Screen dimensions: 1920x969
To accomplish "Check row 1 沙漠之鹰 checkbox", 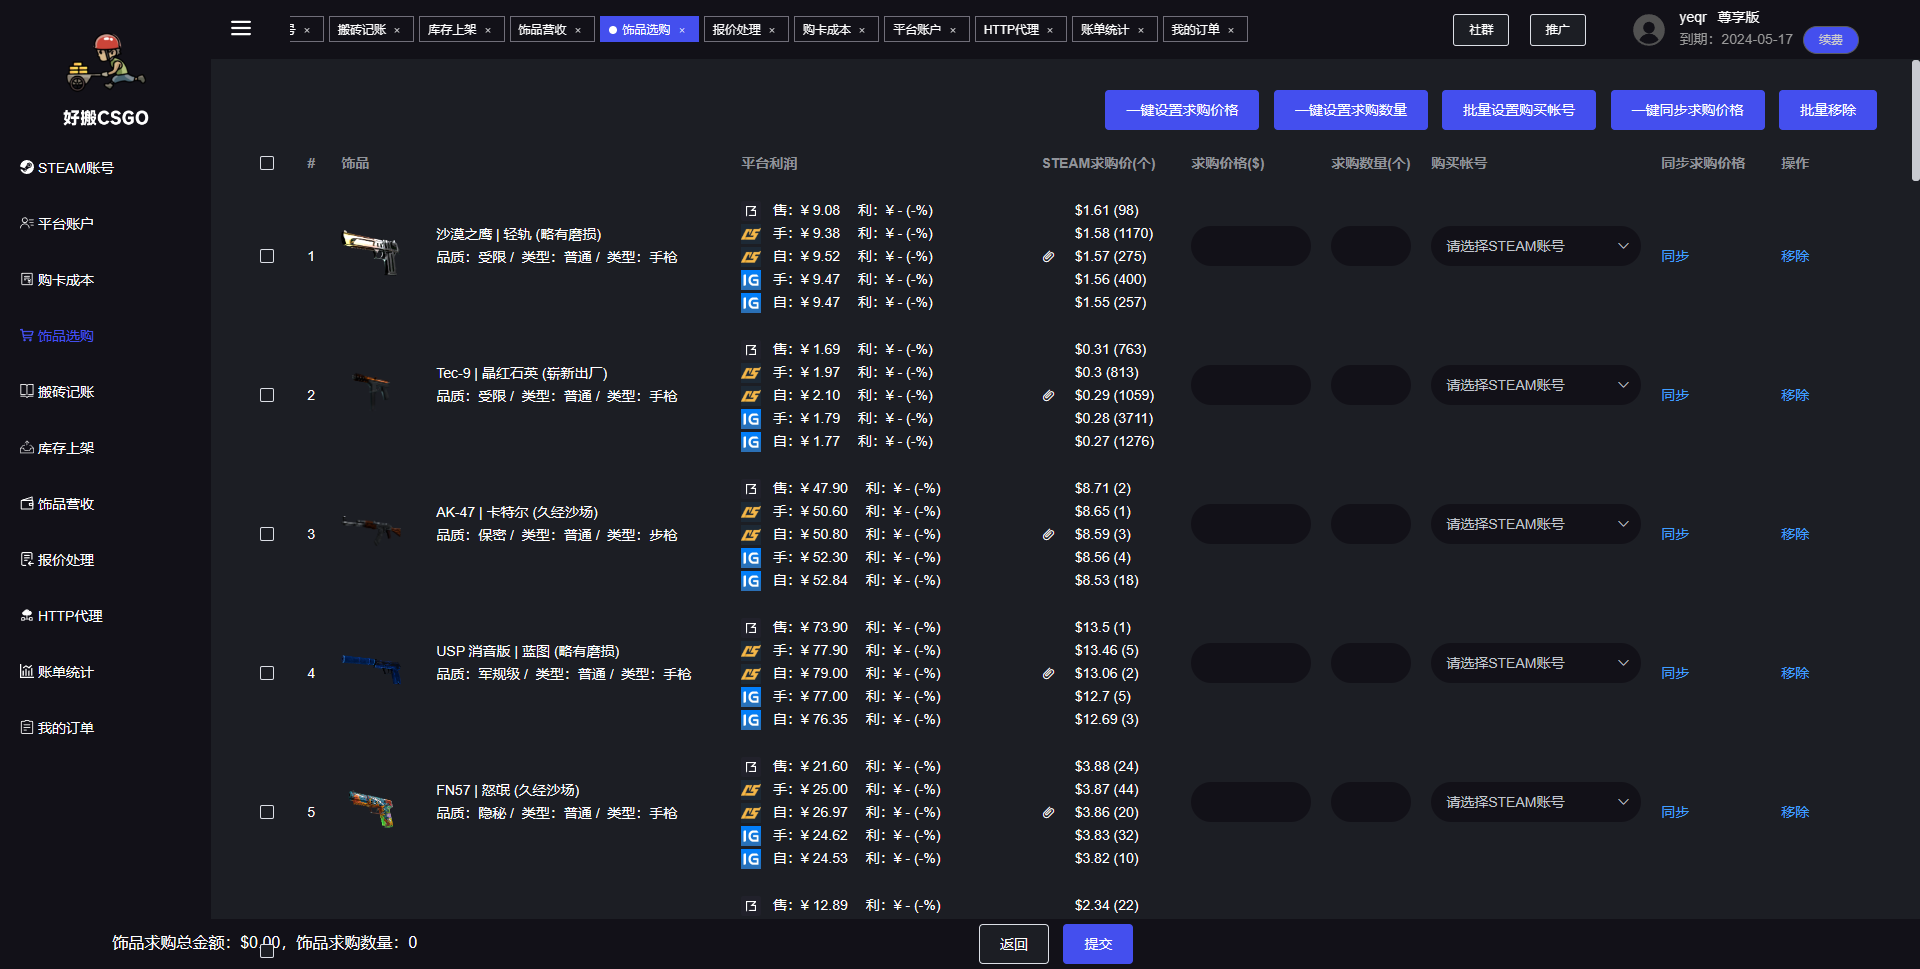I will (x=267, y=256).
